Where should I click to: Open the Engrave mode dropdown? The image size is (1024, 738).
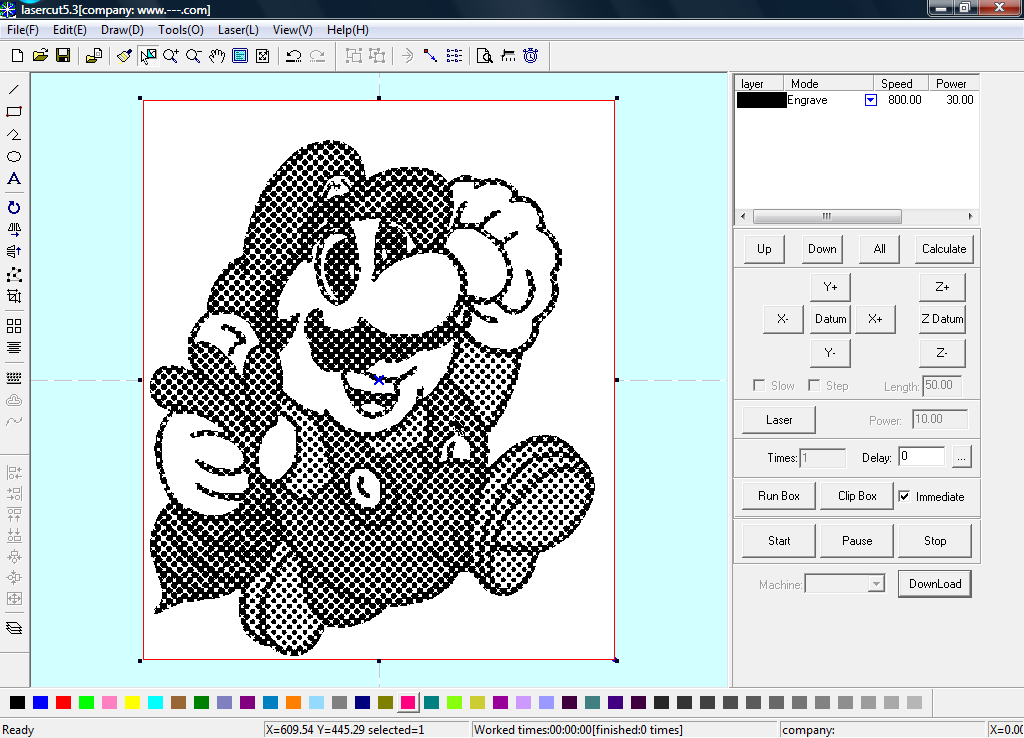[870, 100]
